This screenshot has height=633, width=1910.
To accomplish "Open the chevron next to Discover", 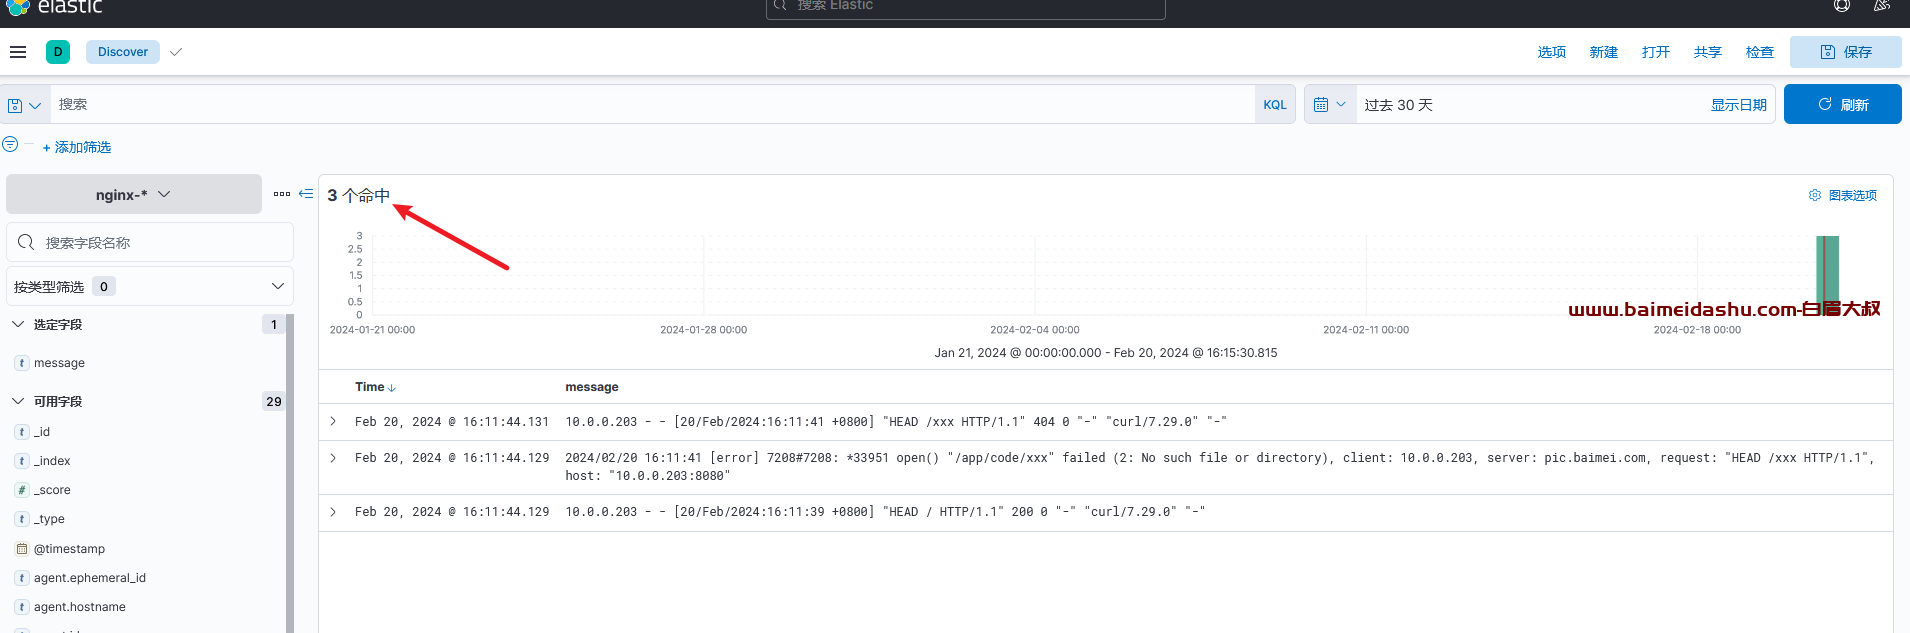I will (176, 52).
